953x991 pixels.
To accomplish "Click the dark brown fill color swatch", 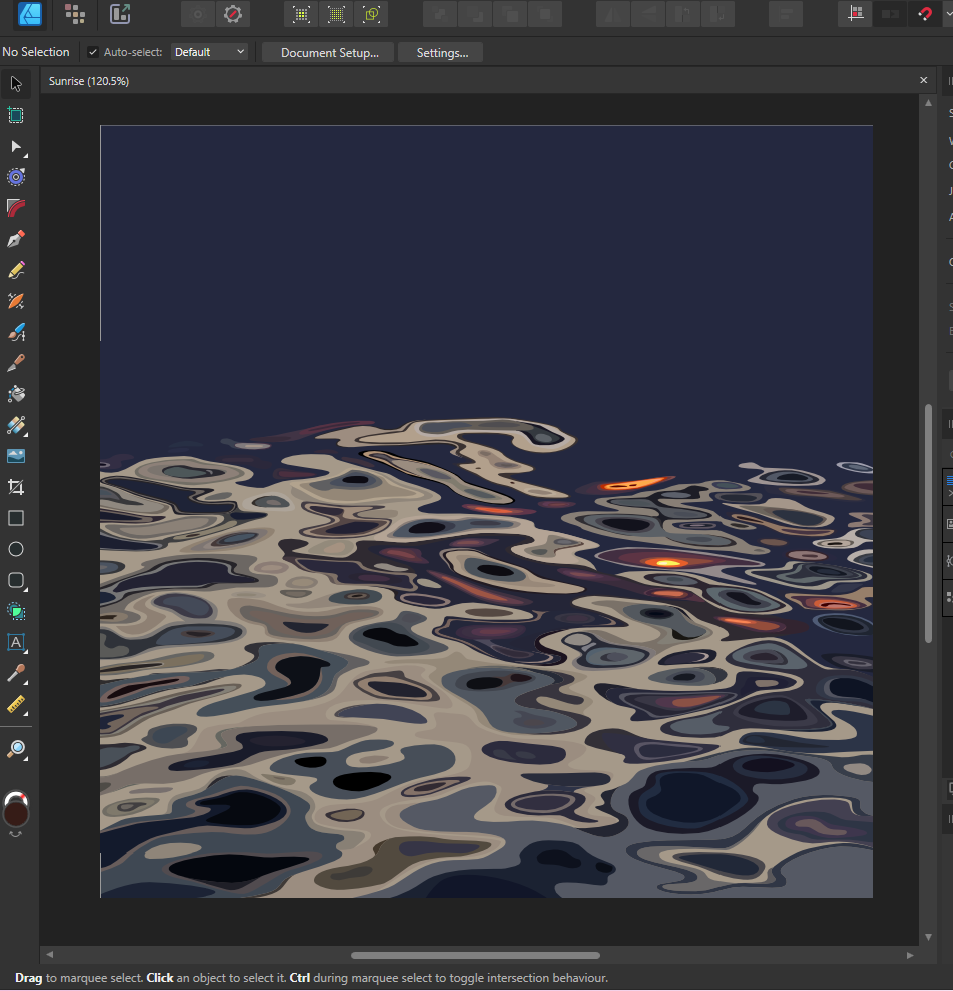I will pos(16,814).
